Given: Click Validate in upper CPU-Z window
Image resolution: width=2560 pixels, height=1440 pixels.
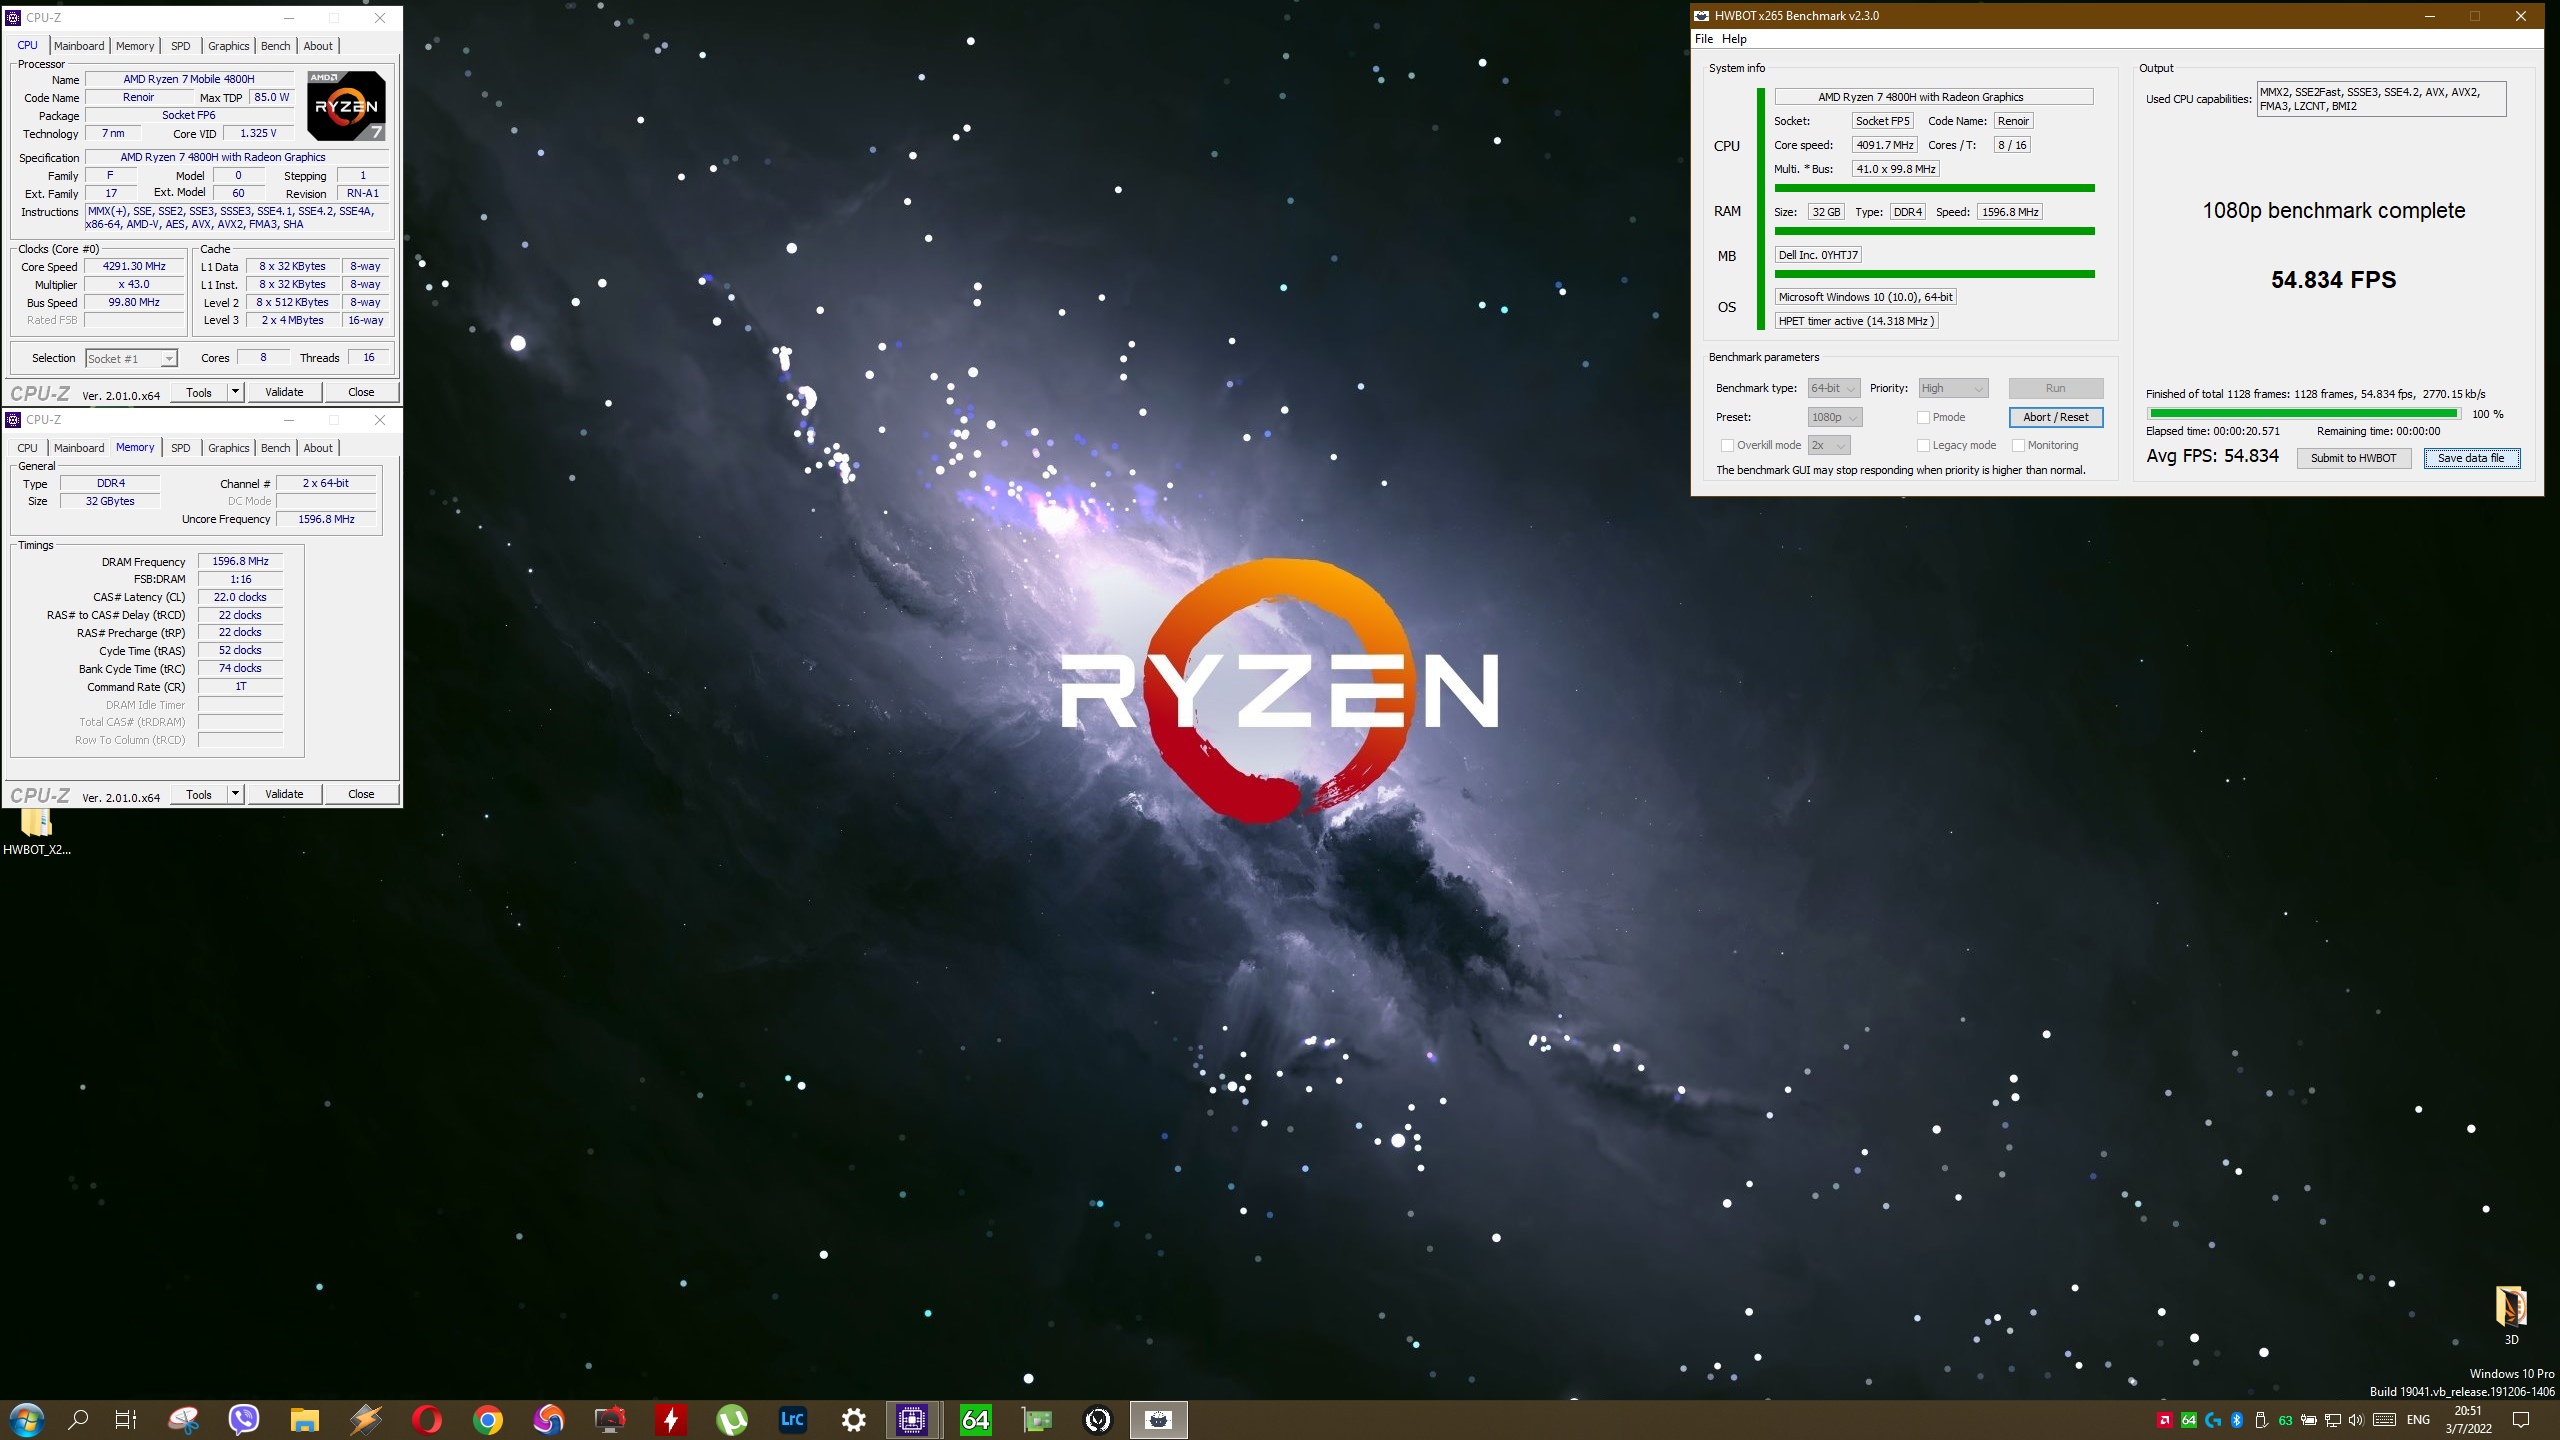Looking at the screenshot, I should click(284, 392).
